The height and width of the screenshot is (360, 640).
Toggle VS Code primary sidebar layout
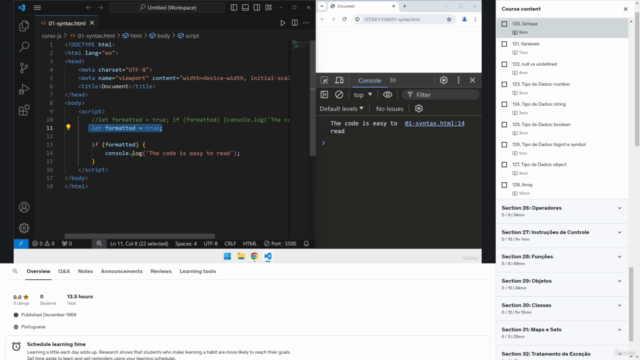[234, 7]
